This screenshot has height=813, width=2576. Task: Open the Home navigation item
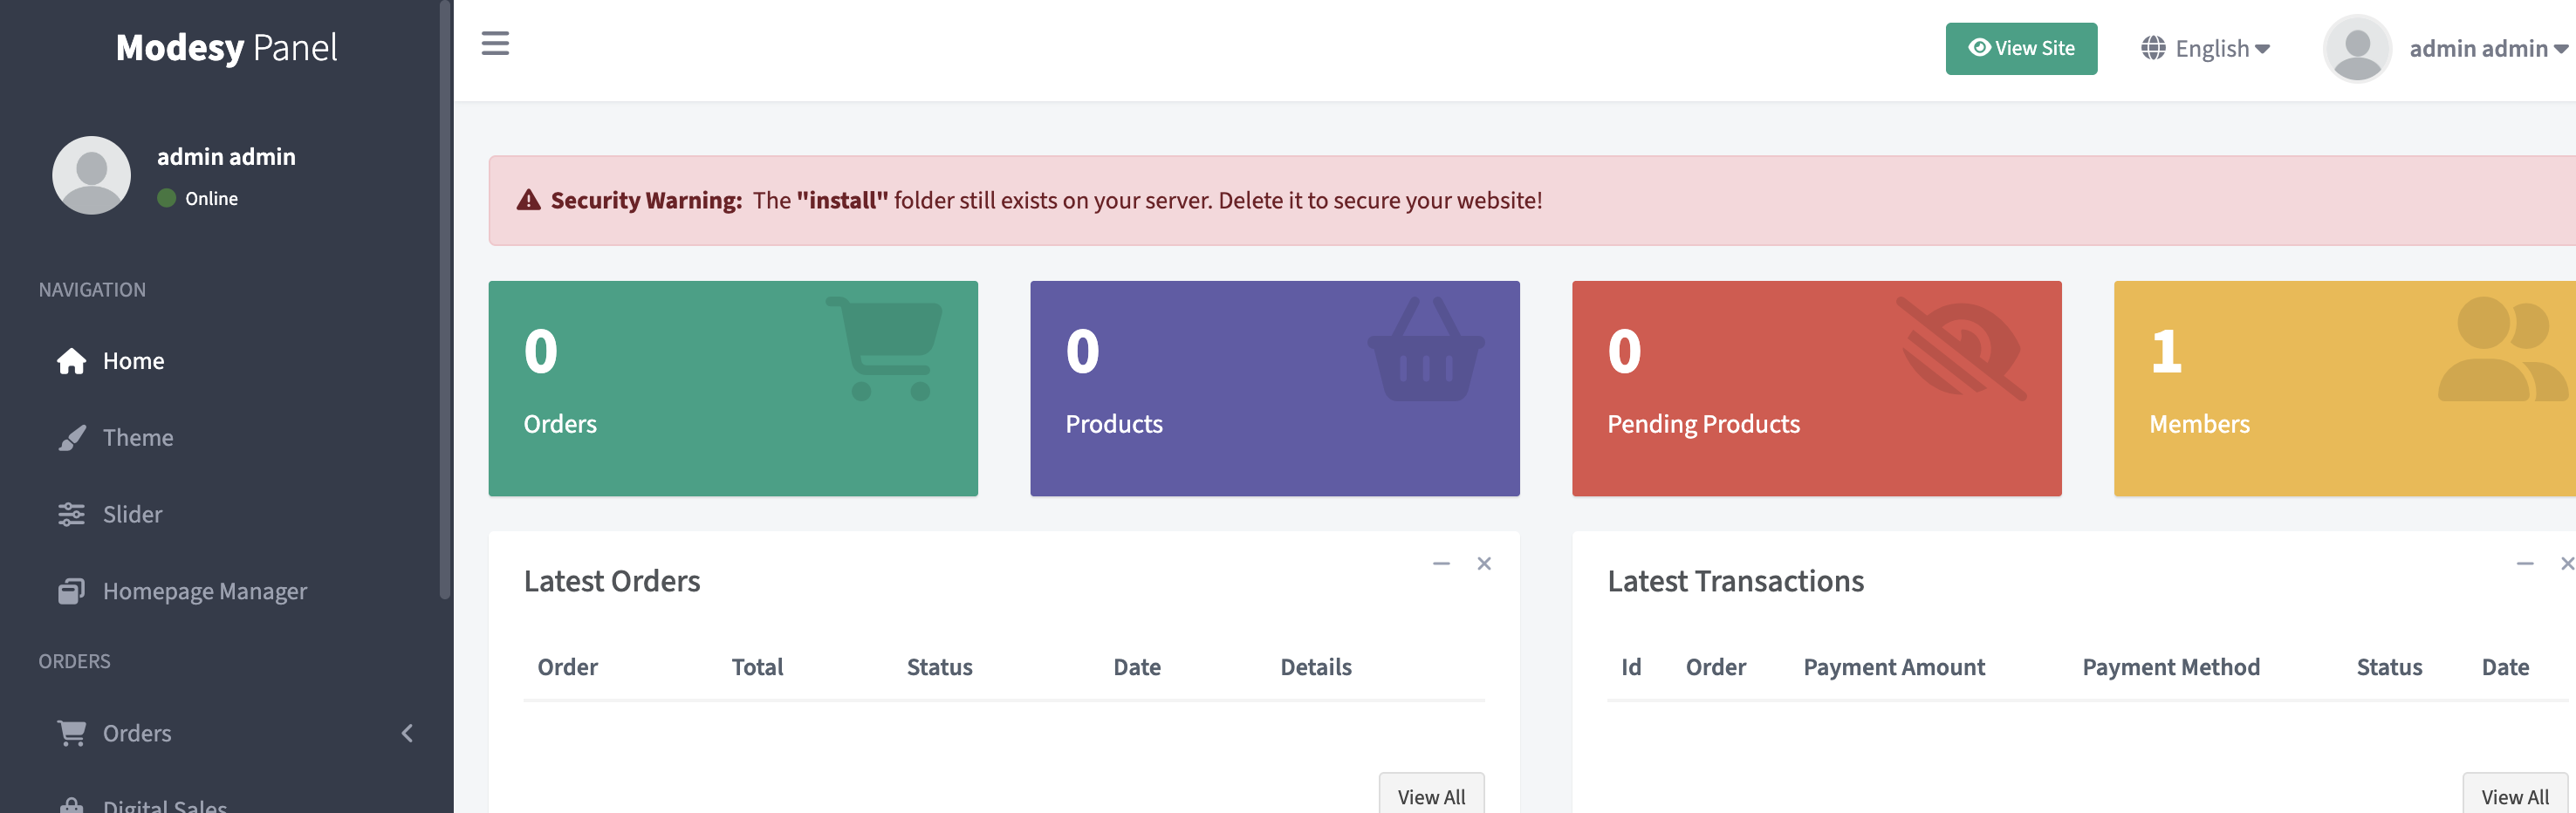click(226, 361)
